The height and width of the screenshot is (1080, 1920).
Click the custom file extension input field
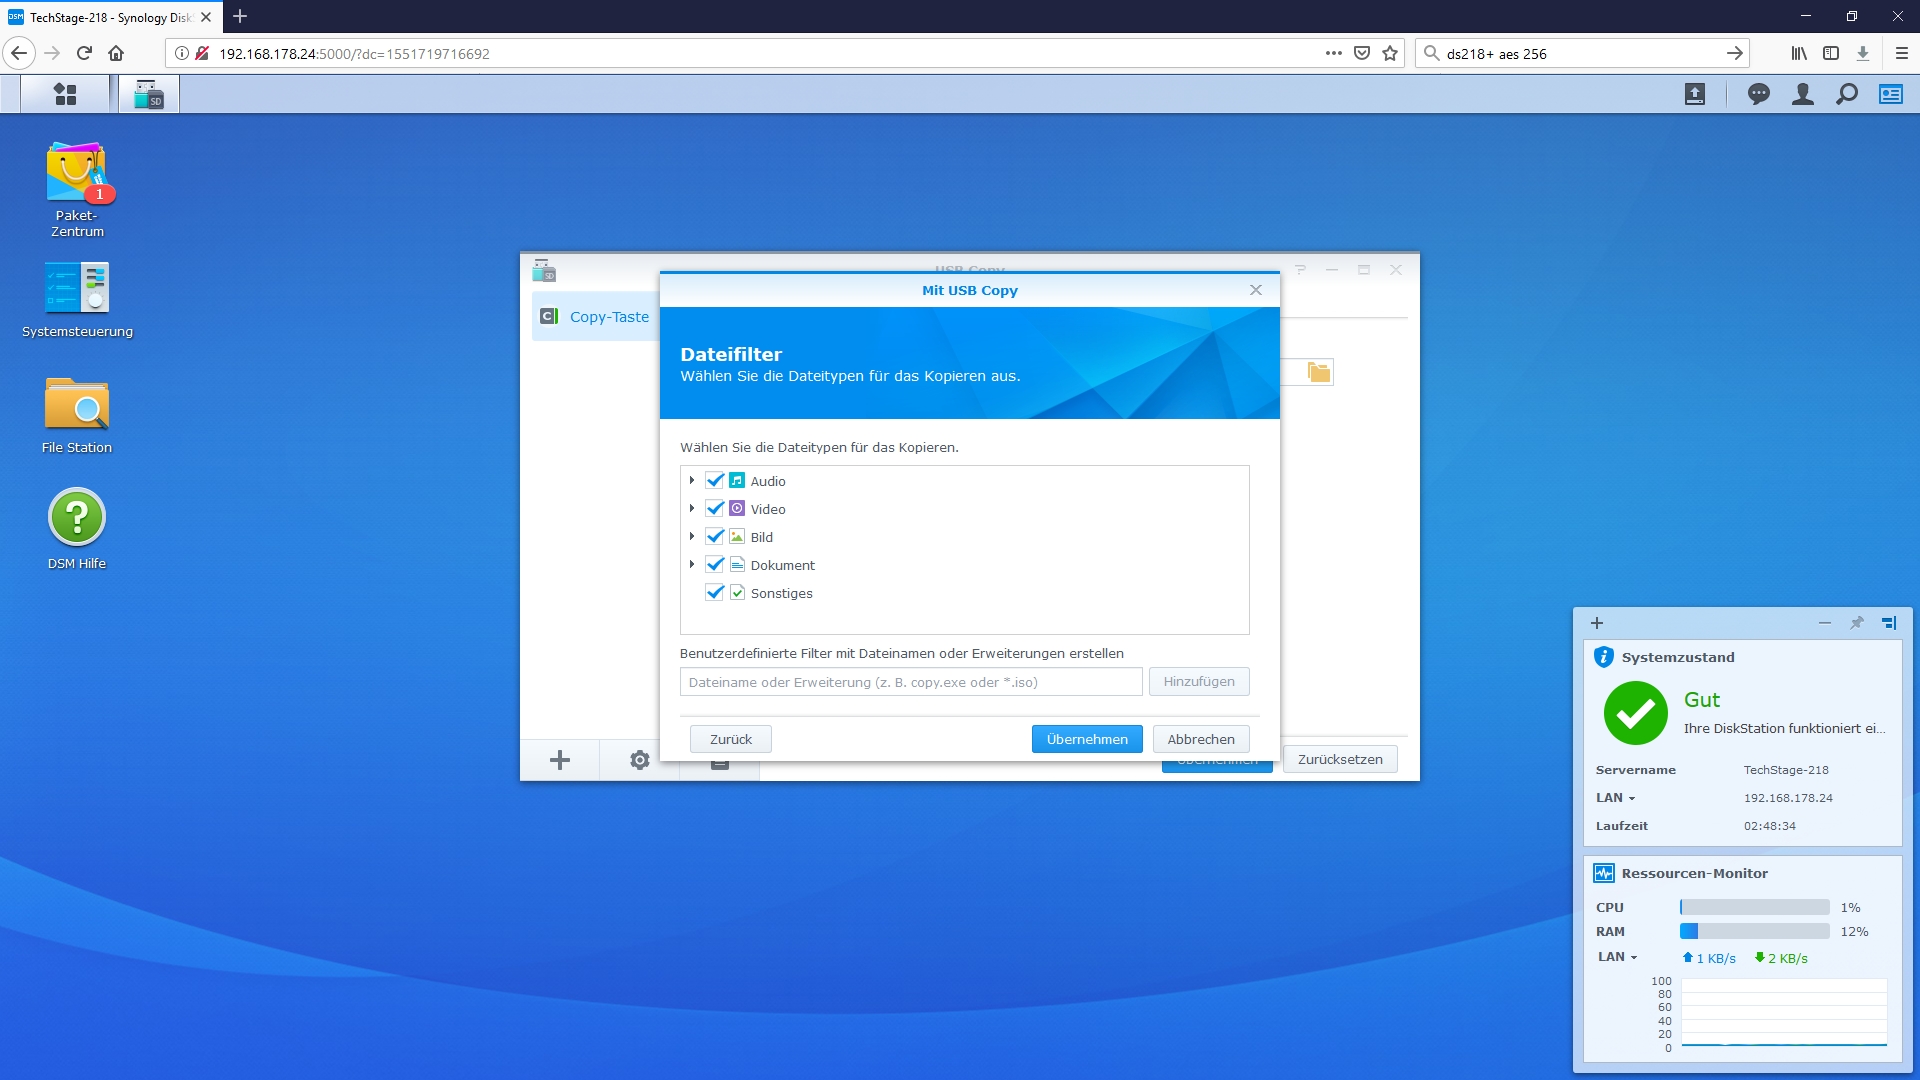click(x=910, y=682)
